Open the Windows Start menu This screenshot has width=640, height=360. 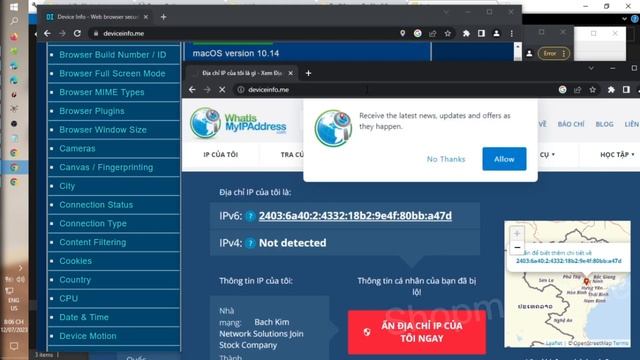pos(13,7)
